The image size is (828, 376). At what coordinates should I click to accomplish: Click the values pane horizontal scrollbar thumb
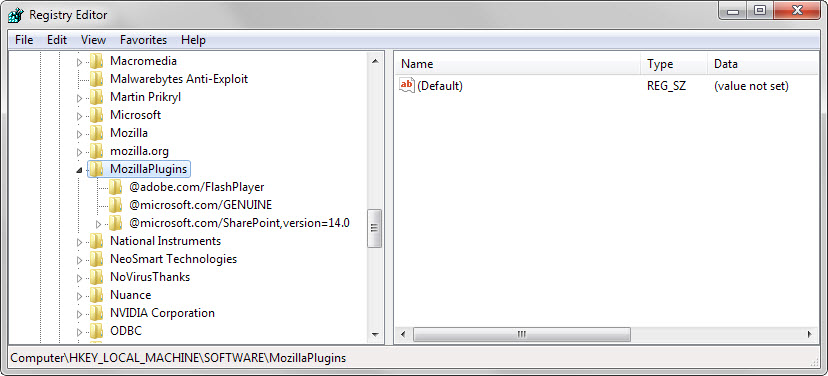522,334
